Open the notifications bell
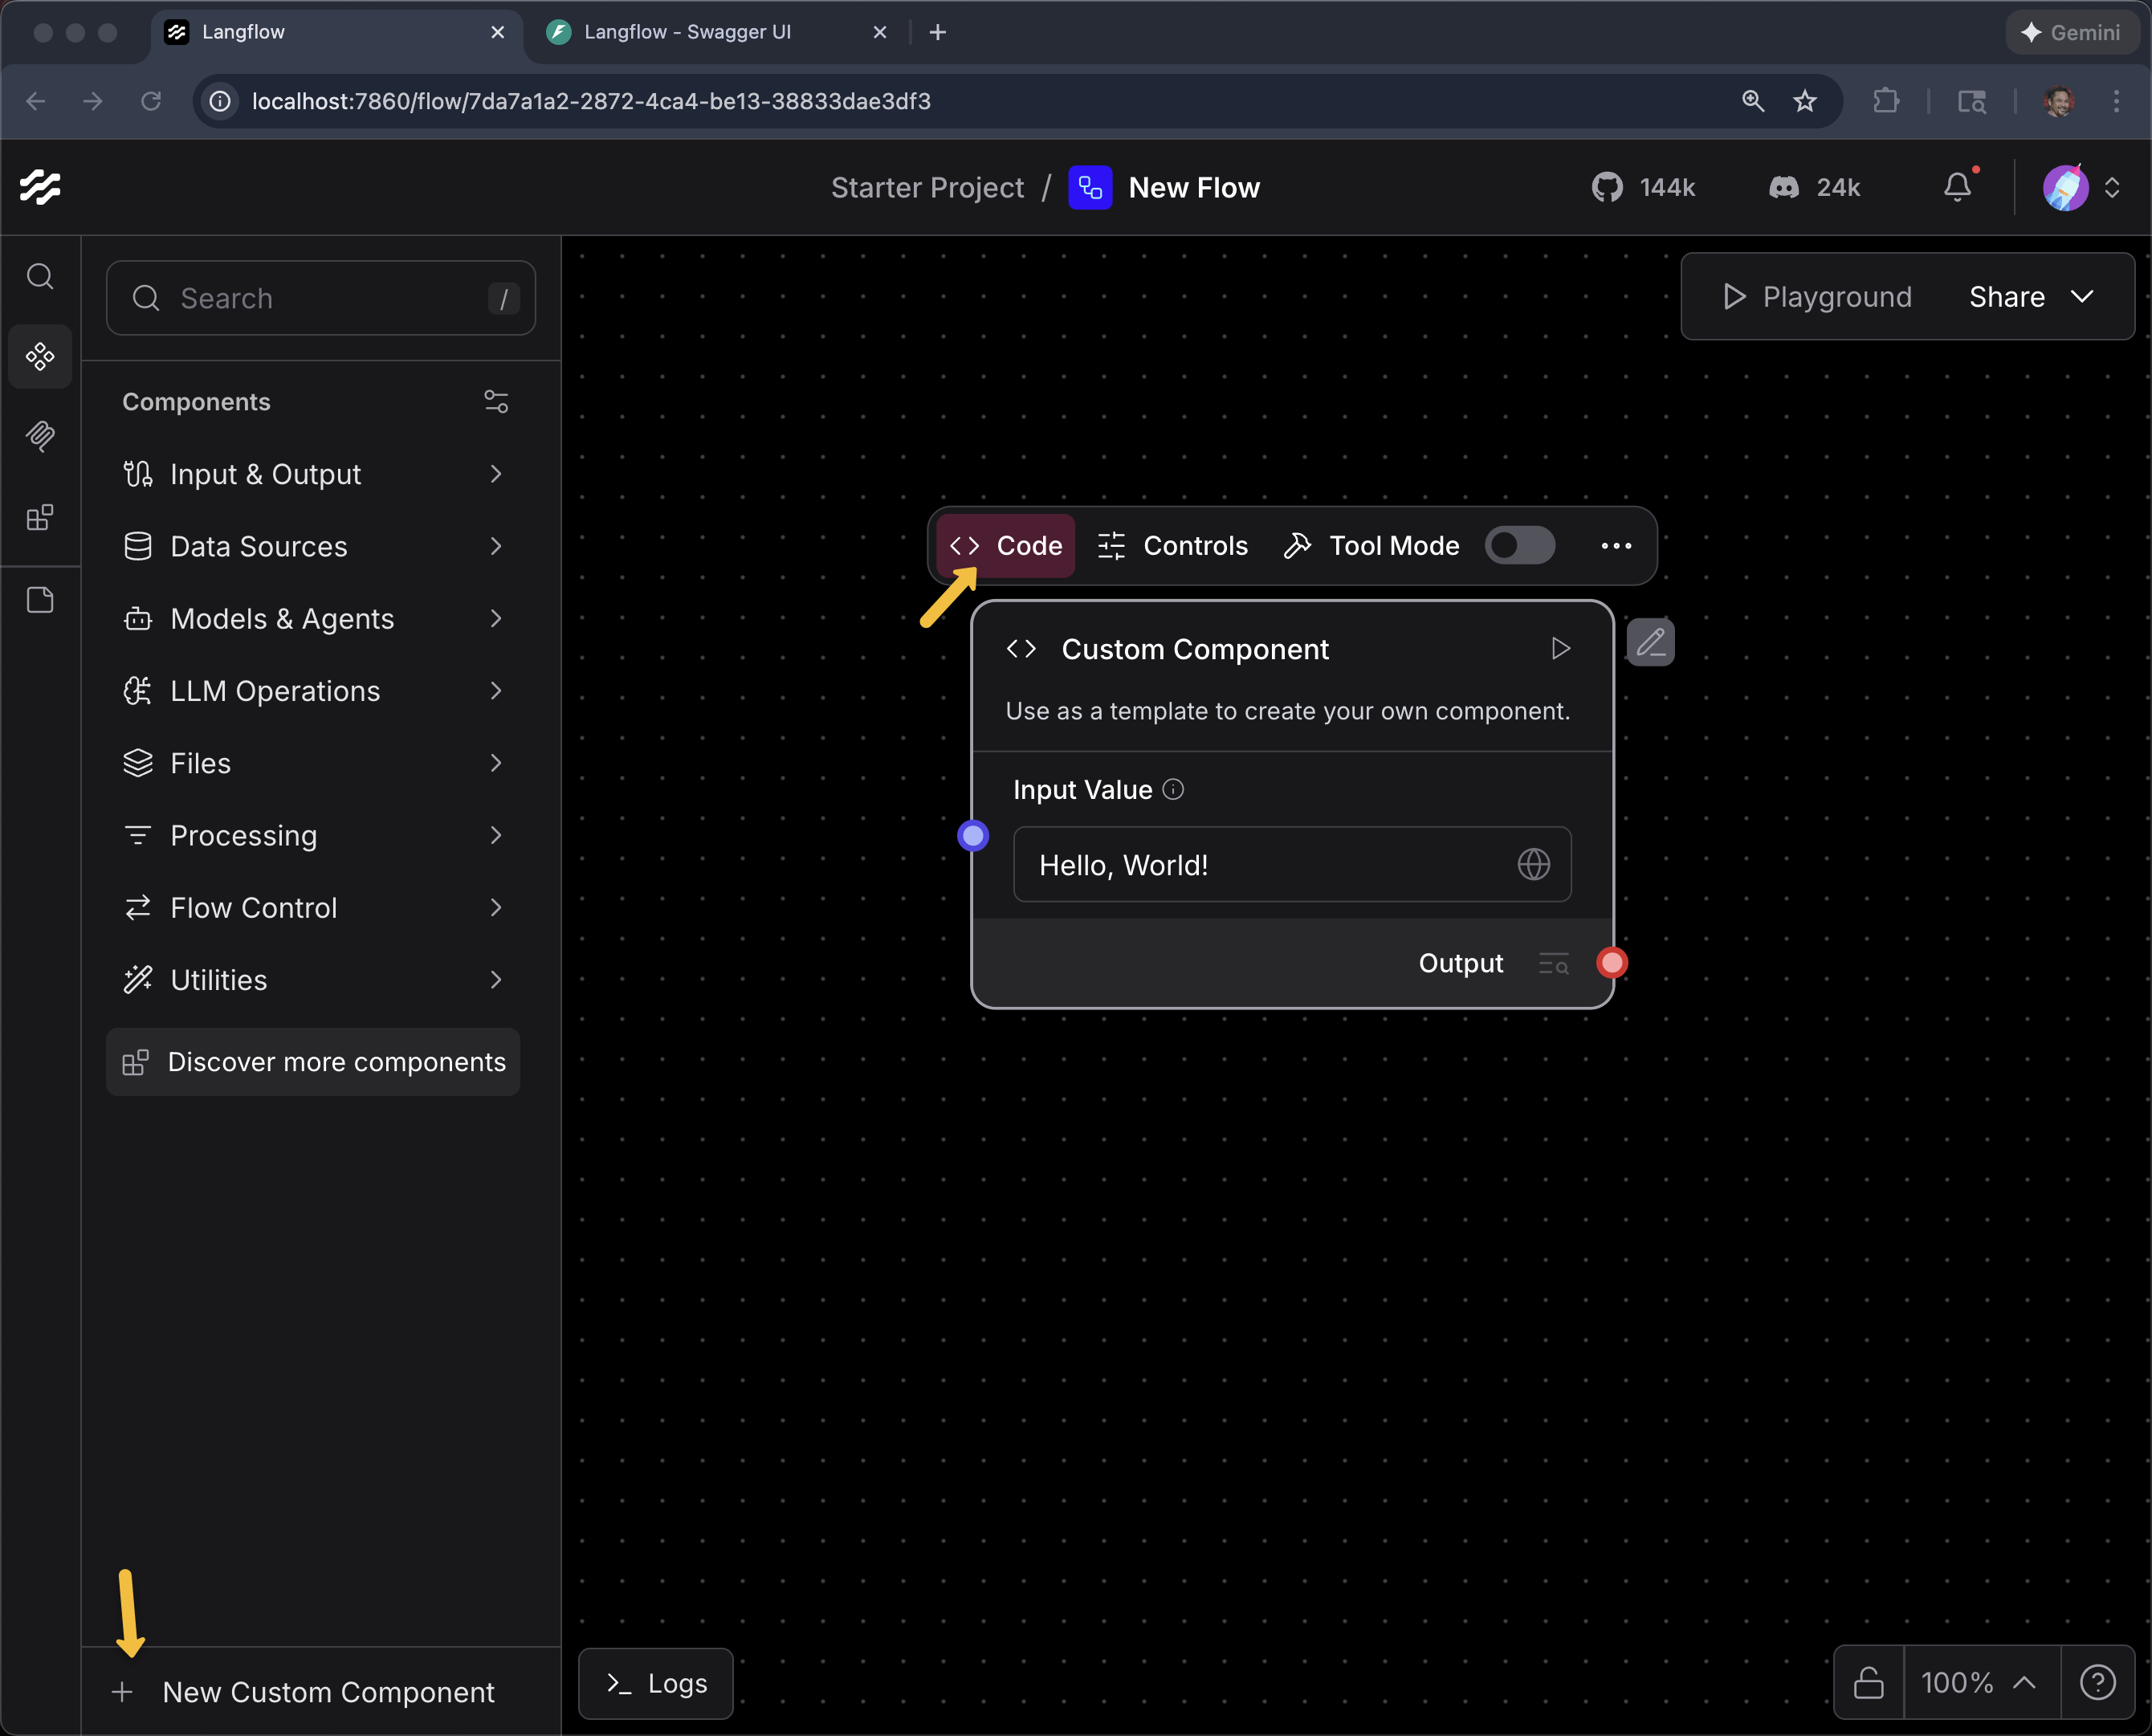The image size is (2152, 1736). coord(1958,187)
